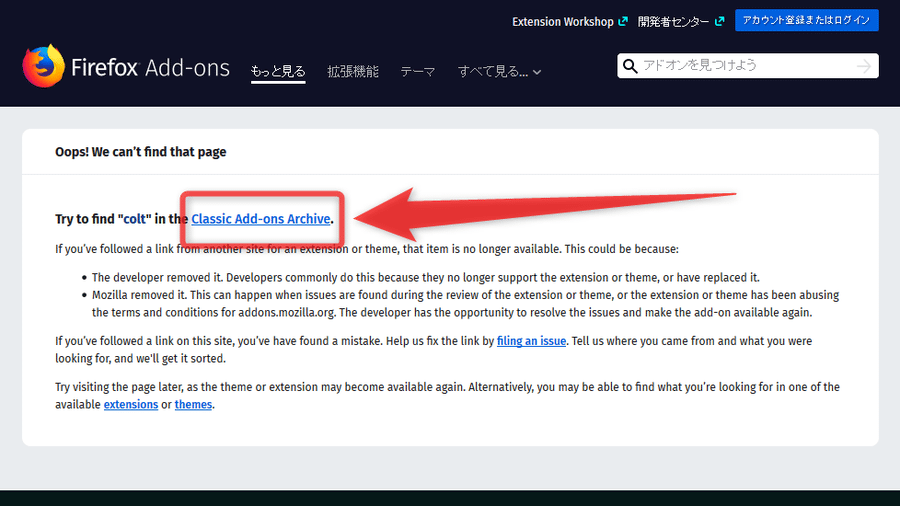Click the "Oops! We can't find that page" heading

point(141,152)
